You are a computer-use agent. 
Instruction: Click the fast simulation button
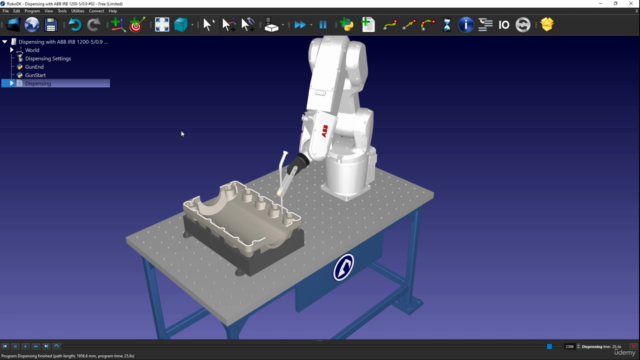coord(300,25)
